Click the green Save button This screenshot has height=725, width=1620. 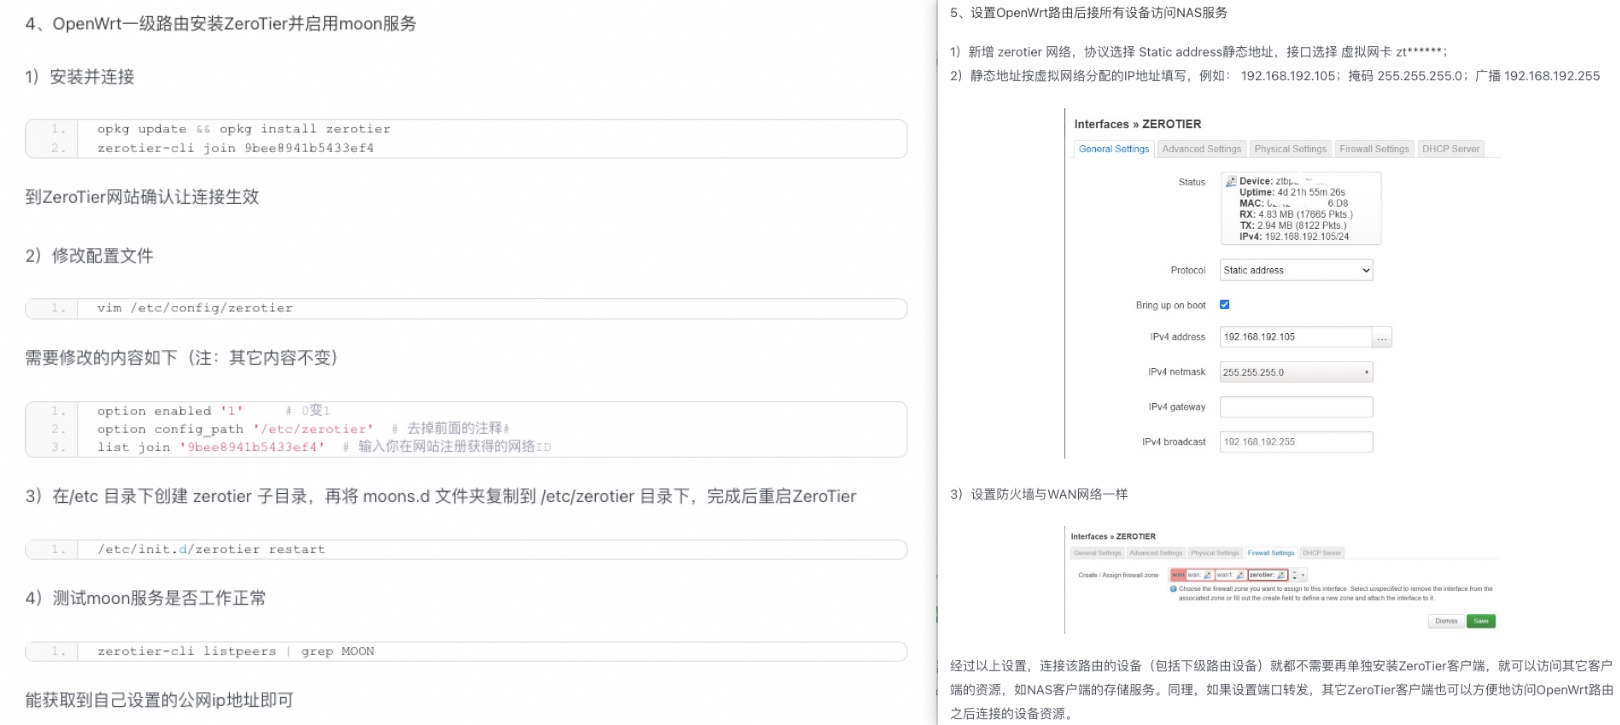point(1481,621)
